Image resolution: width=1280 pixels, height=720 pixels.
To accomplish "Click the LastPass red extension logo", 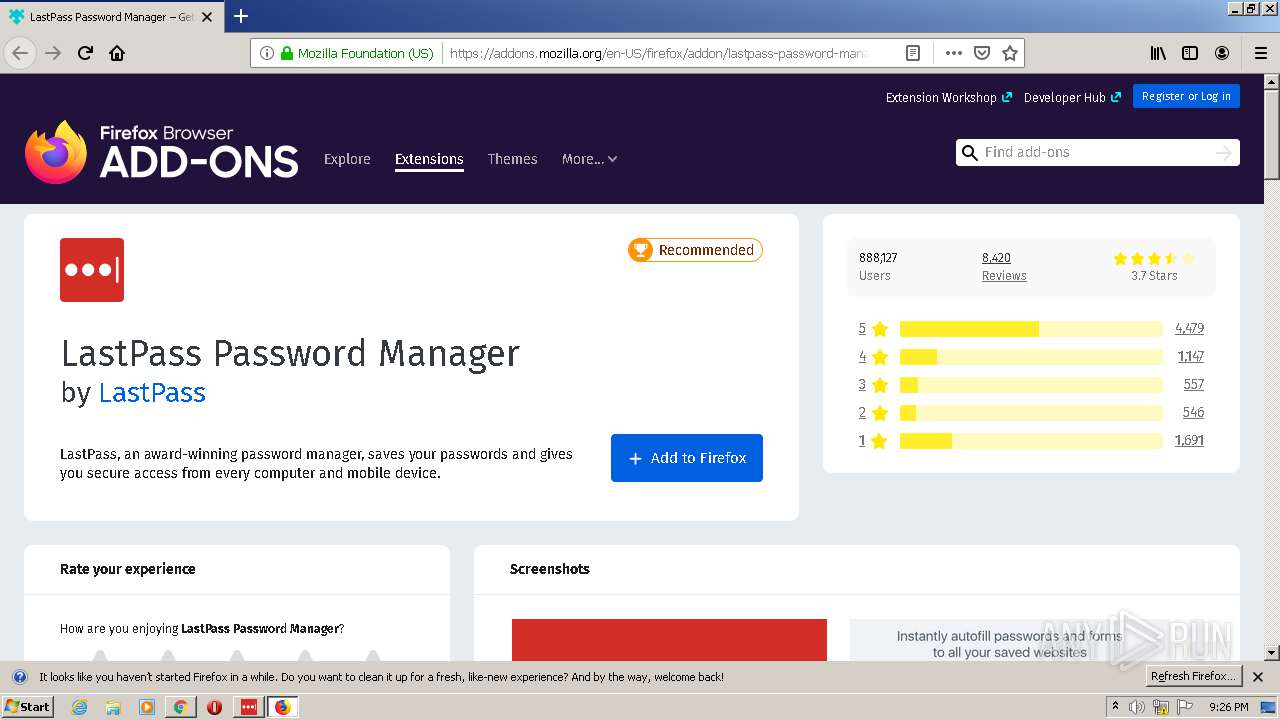I will (92, 270).
